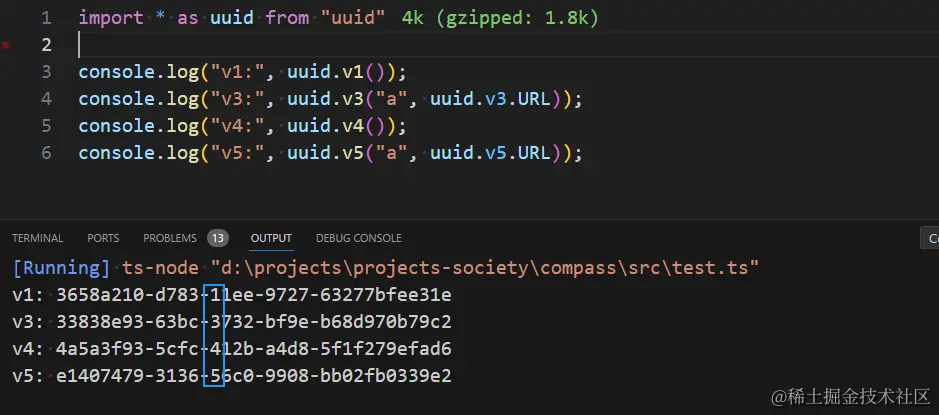Click the red breakpoint dot beside line 2

coord(6,44)
